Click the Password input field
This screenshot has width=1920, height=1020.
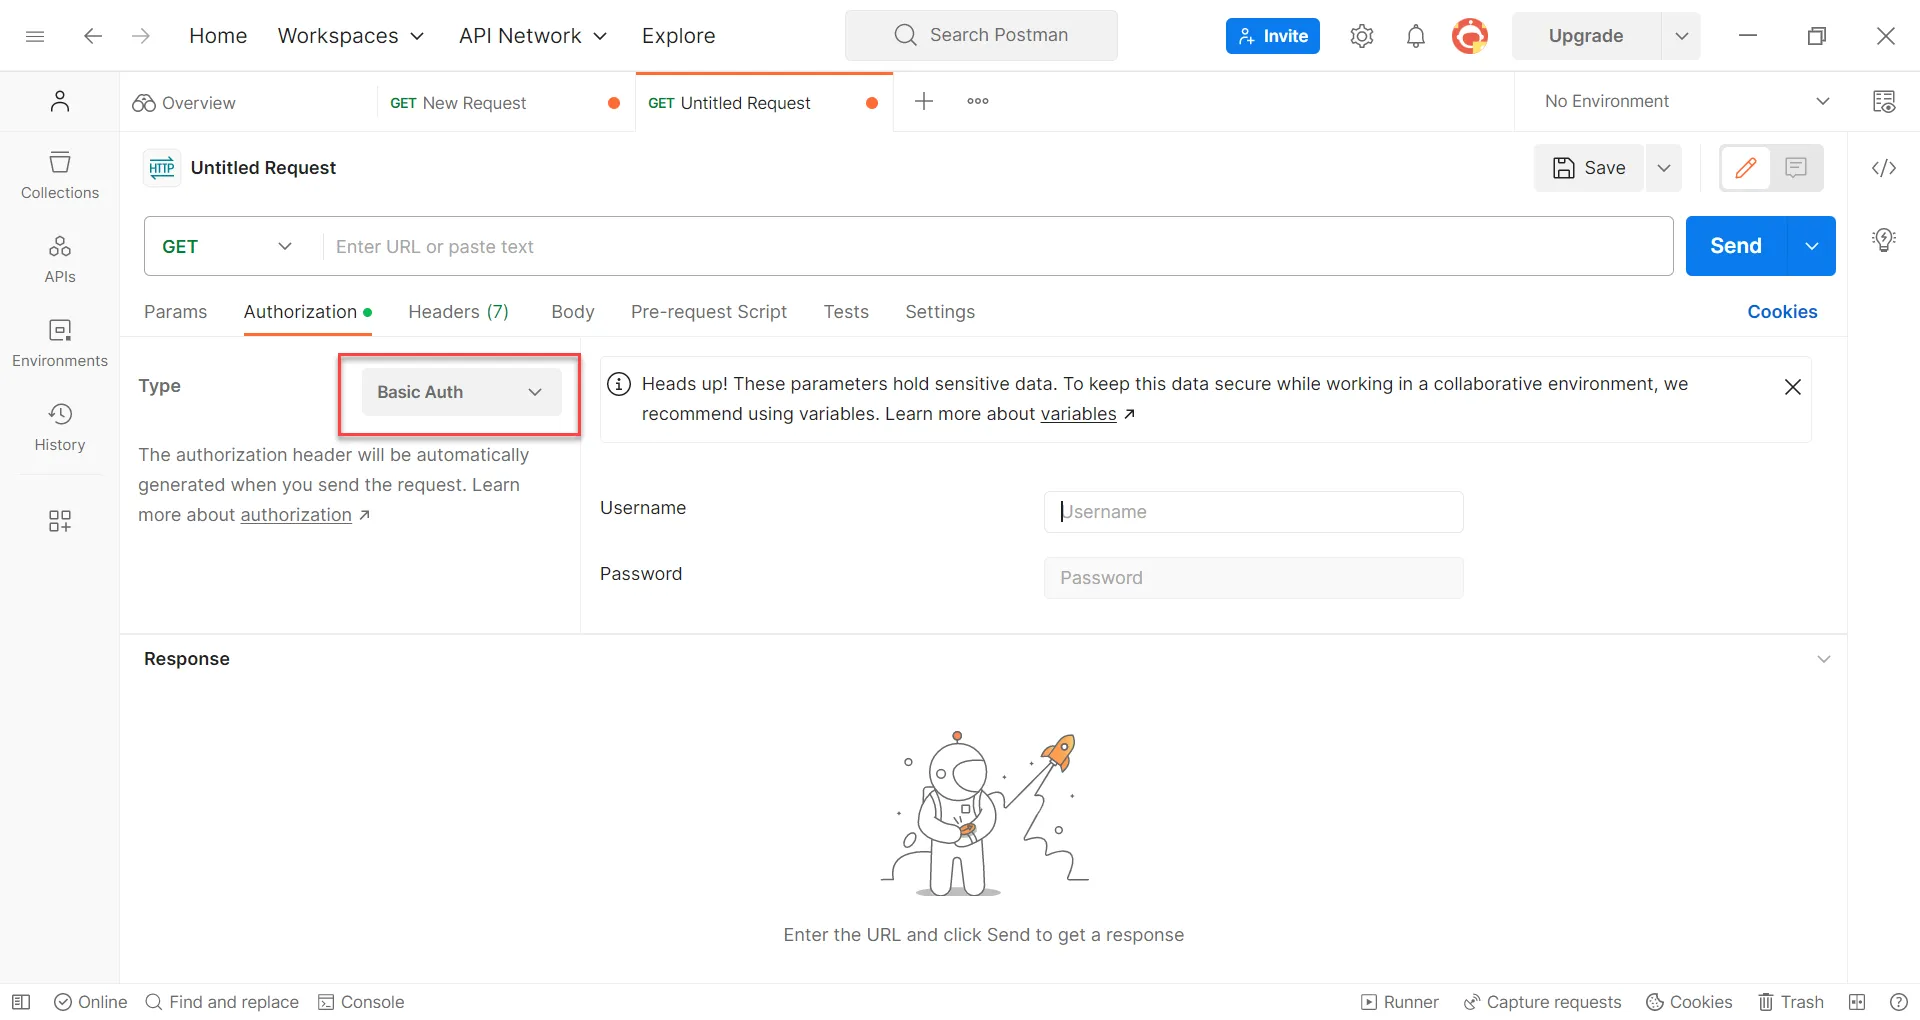1254,578
